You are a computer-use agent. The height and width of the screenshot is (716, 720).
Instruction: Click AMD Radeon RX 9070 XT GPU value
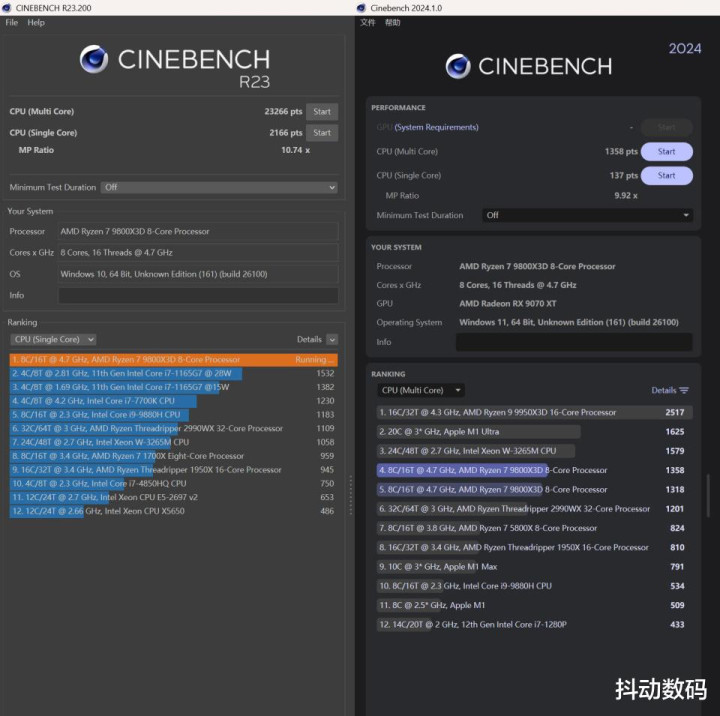[x=508, y=304]
